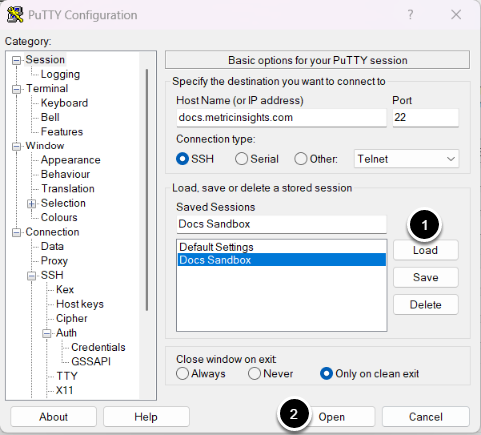Collapse the Connection tree node
Image resolution: width=481 pixels, height=435 pixels.
point(16,233)
